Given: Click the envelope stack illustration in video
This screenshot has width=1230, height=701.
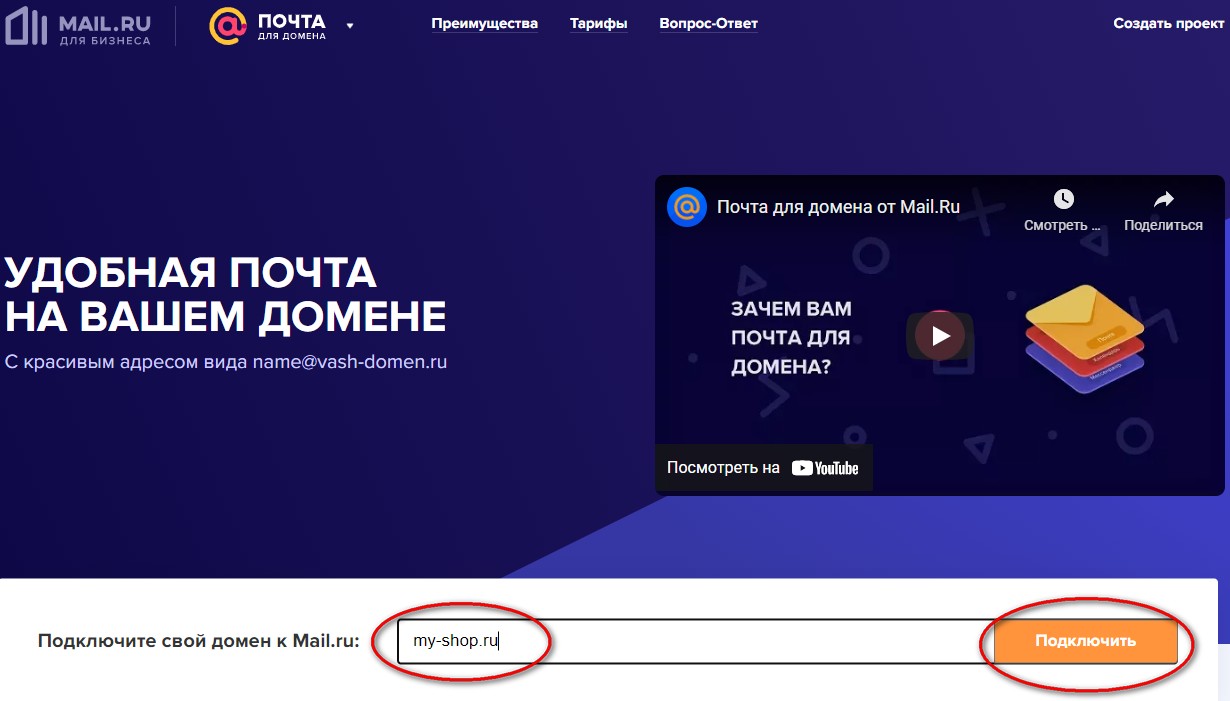Looking at the screenshot, I should pyautogui.click(x=1085, y=337).
